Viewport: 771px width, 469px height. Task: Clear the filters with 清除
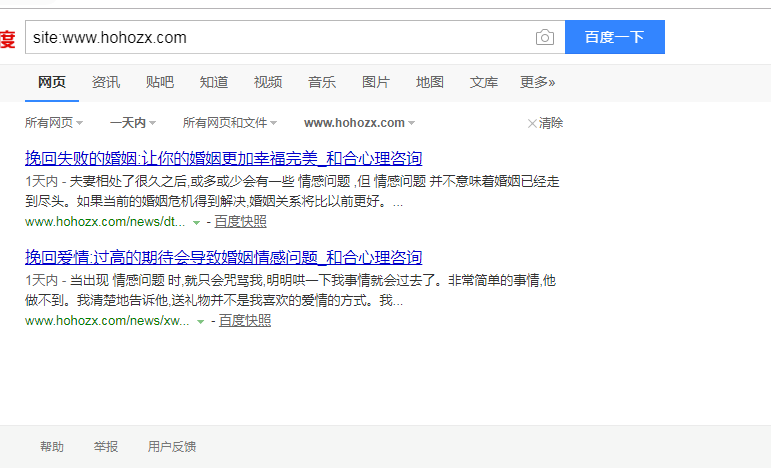[x=545, y=123]
